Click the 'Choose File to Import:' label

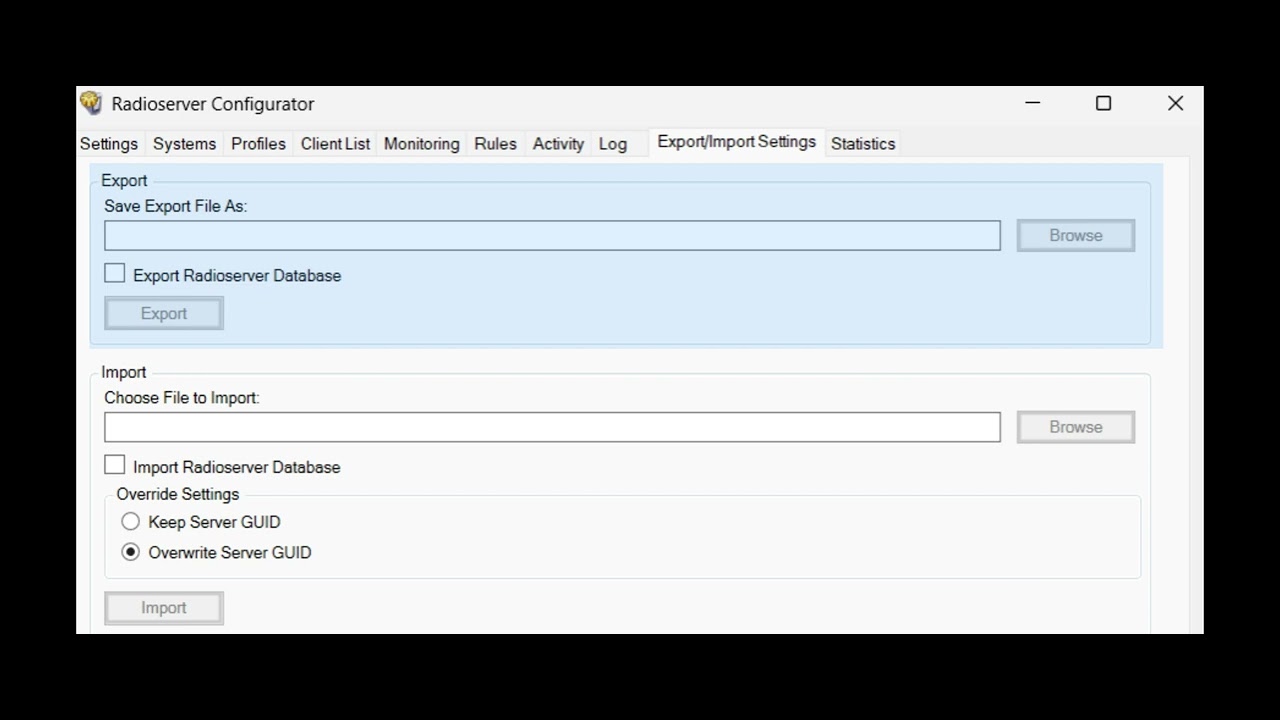tap(182, 398)
